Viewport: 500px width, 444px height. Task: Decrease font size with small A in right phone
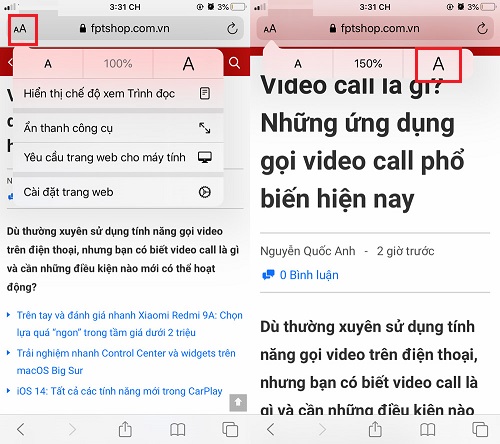(x=298, y=64)
